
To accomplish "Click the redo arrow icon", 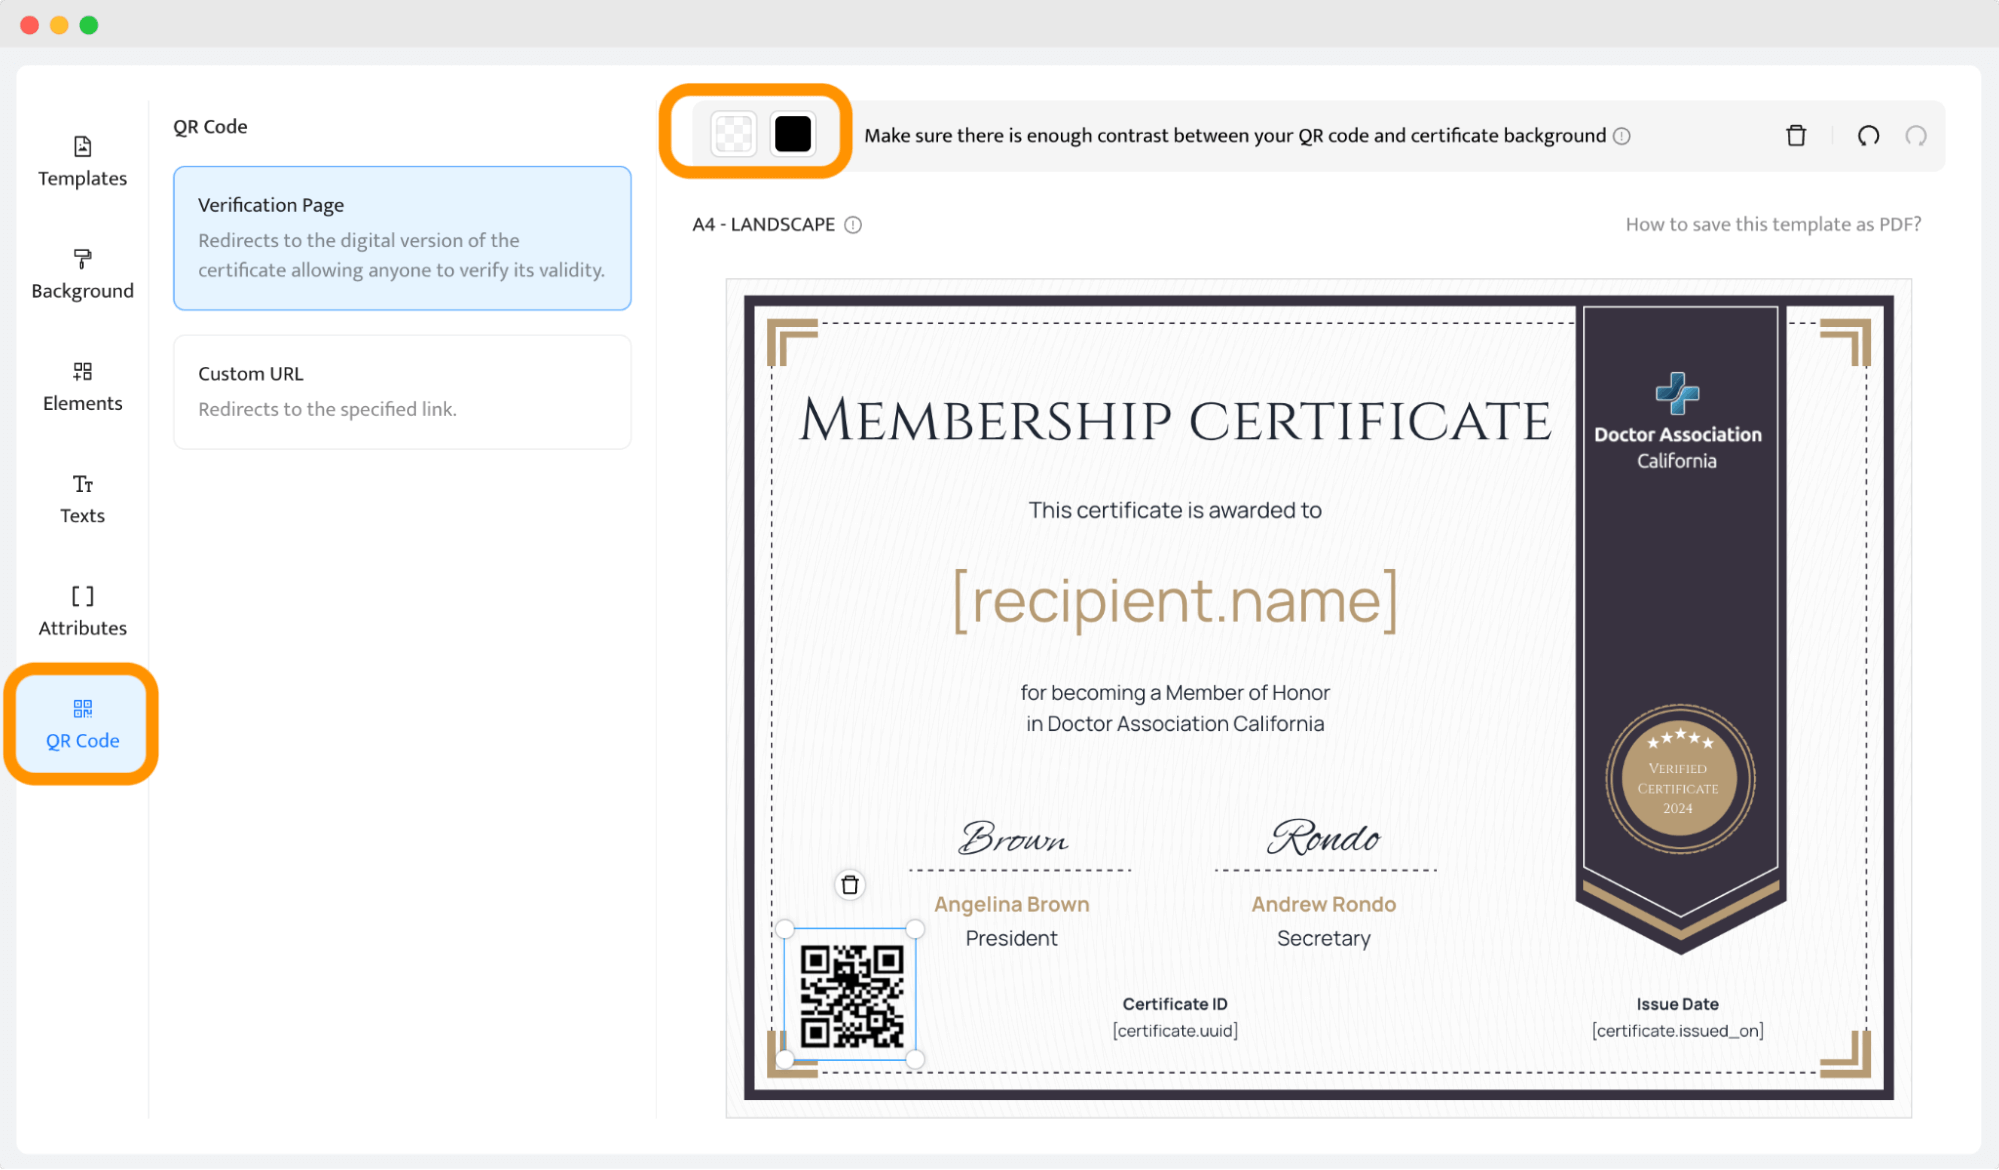I will [1916, 135].
